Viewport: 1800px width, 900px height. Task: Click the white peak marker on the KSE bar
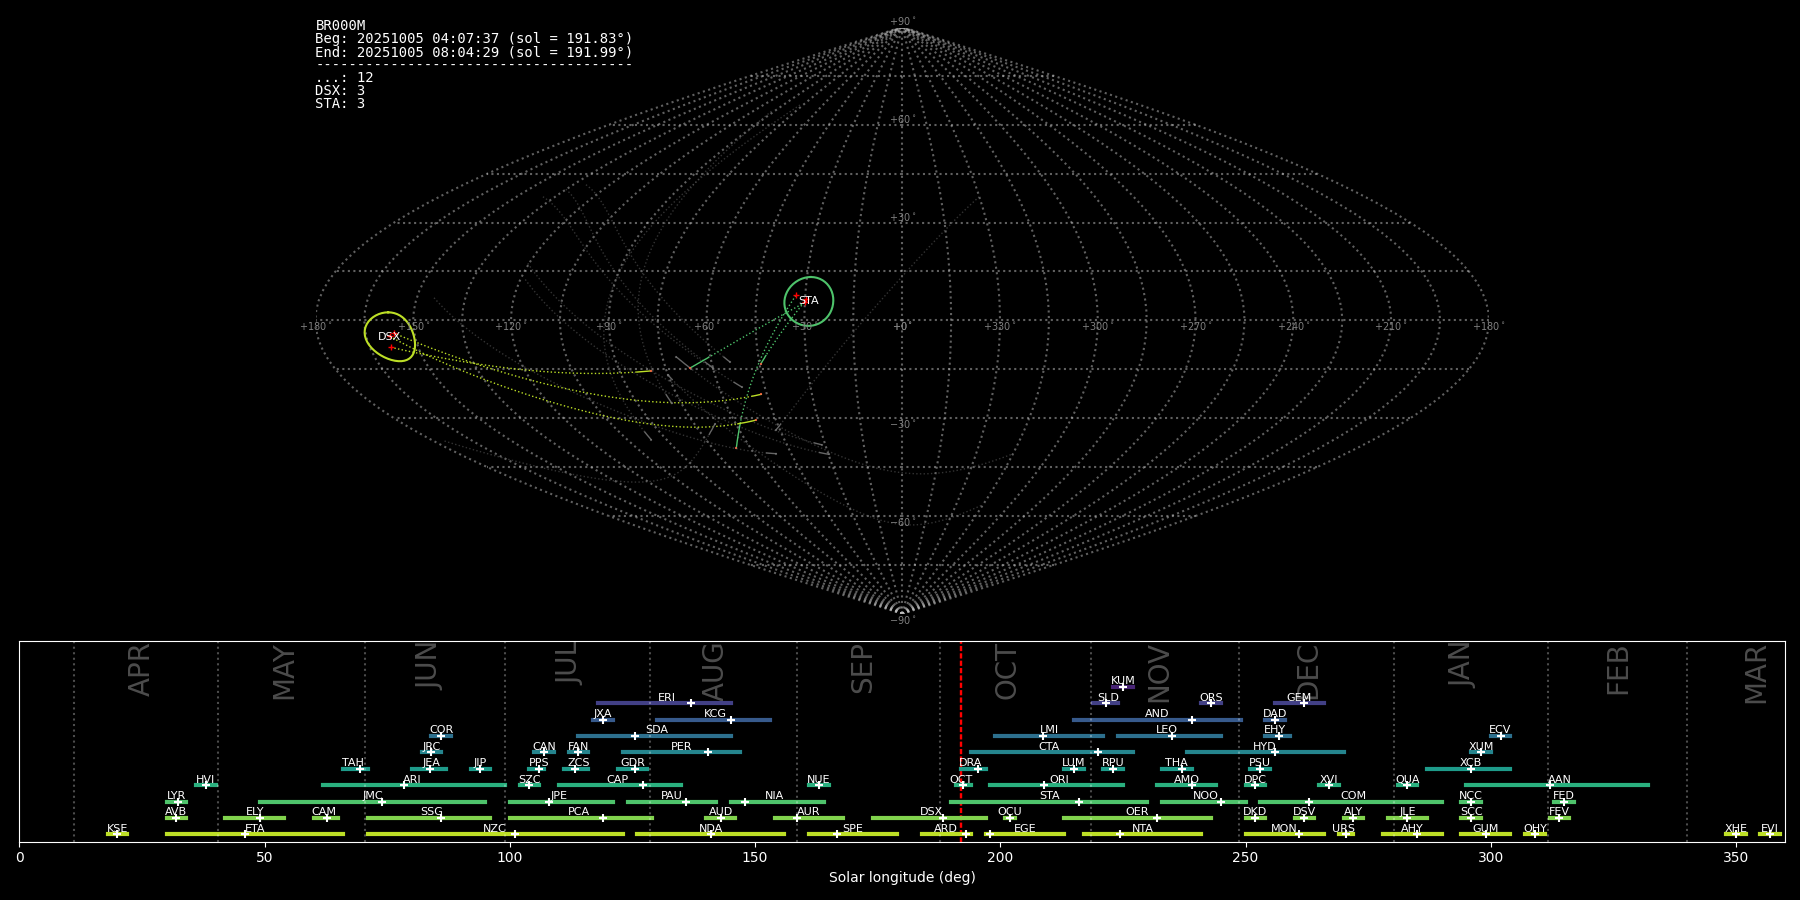point(117,834)
